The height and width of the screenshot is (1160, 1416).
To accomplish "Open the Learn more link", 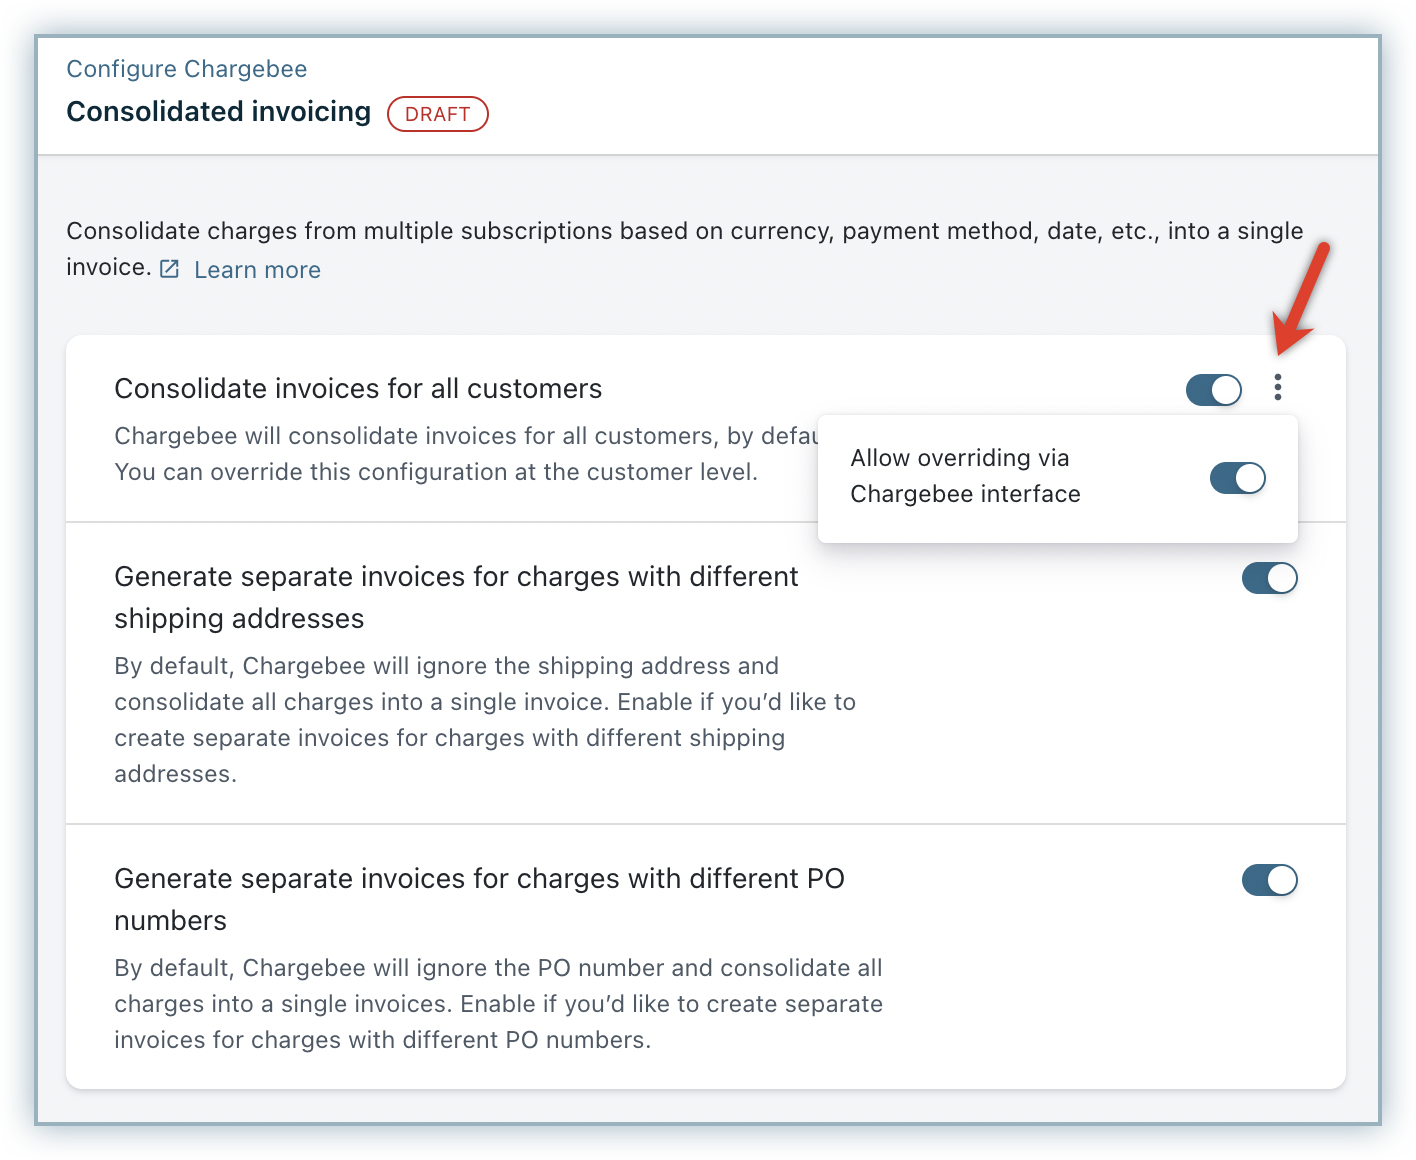I will (x=257, y=270).
